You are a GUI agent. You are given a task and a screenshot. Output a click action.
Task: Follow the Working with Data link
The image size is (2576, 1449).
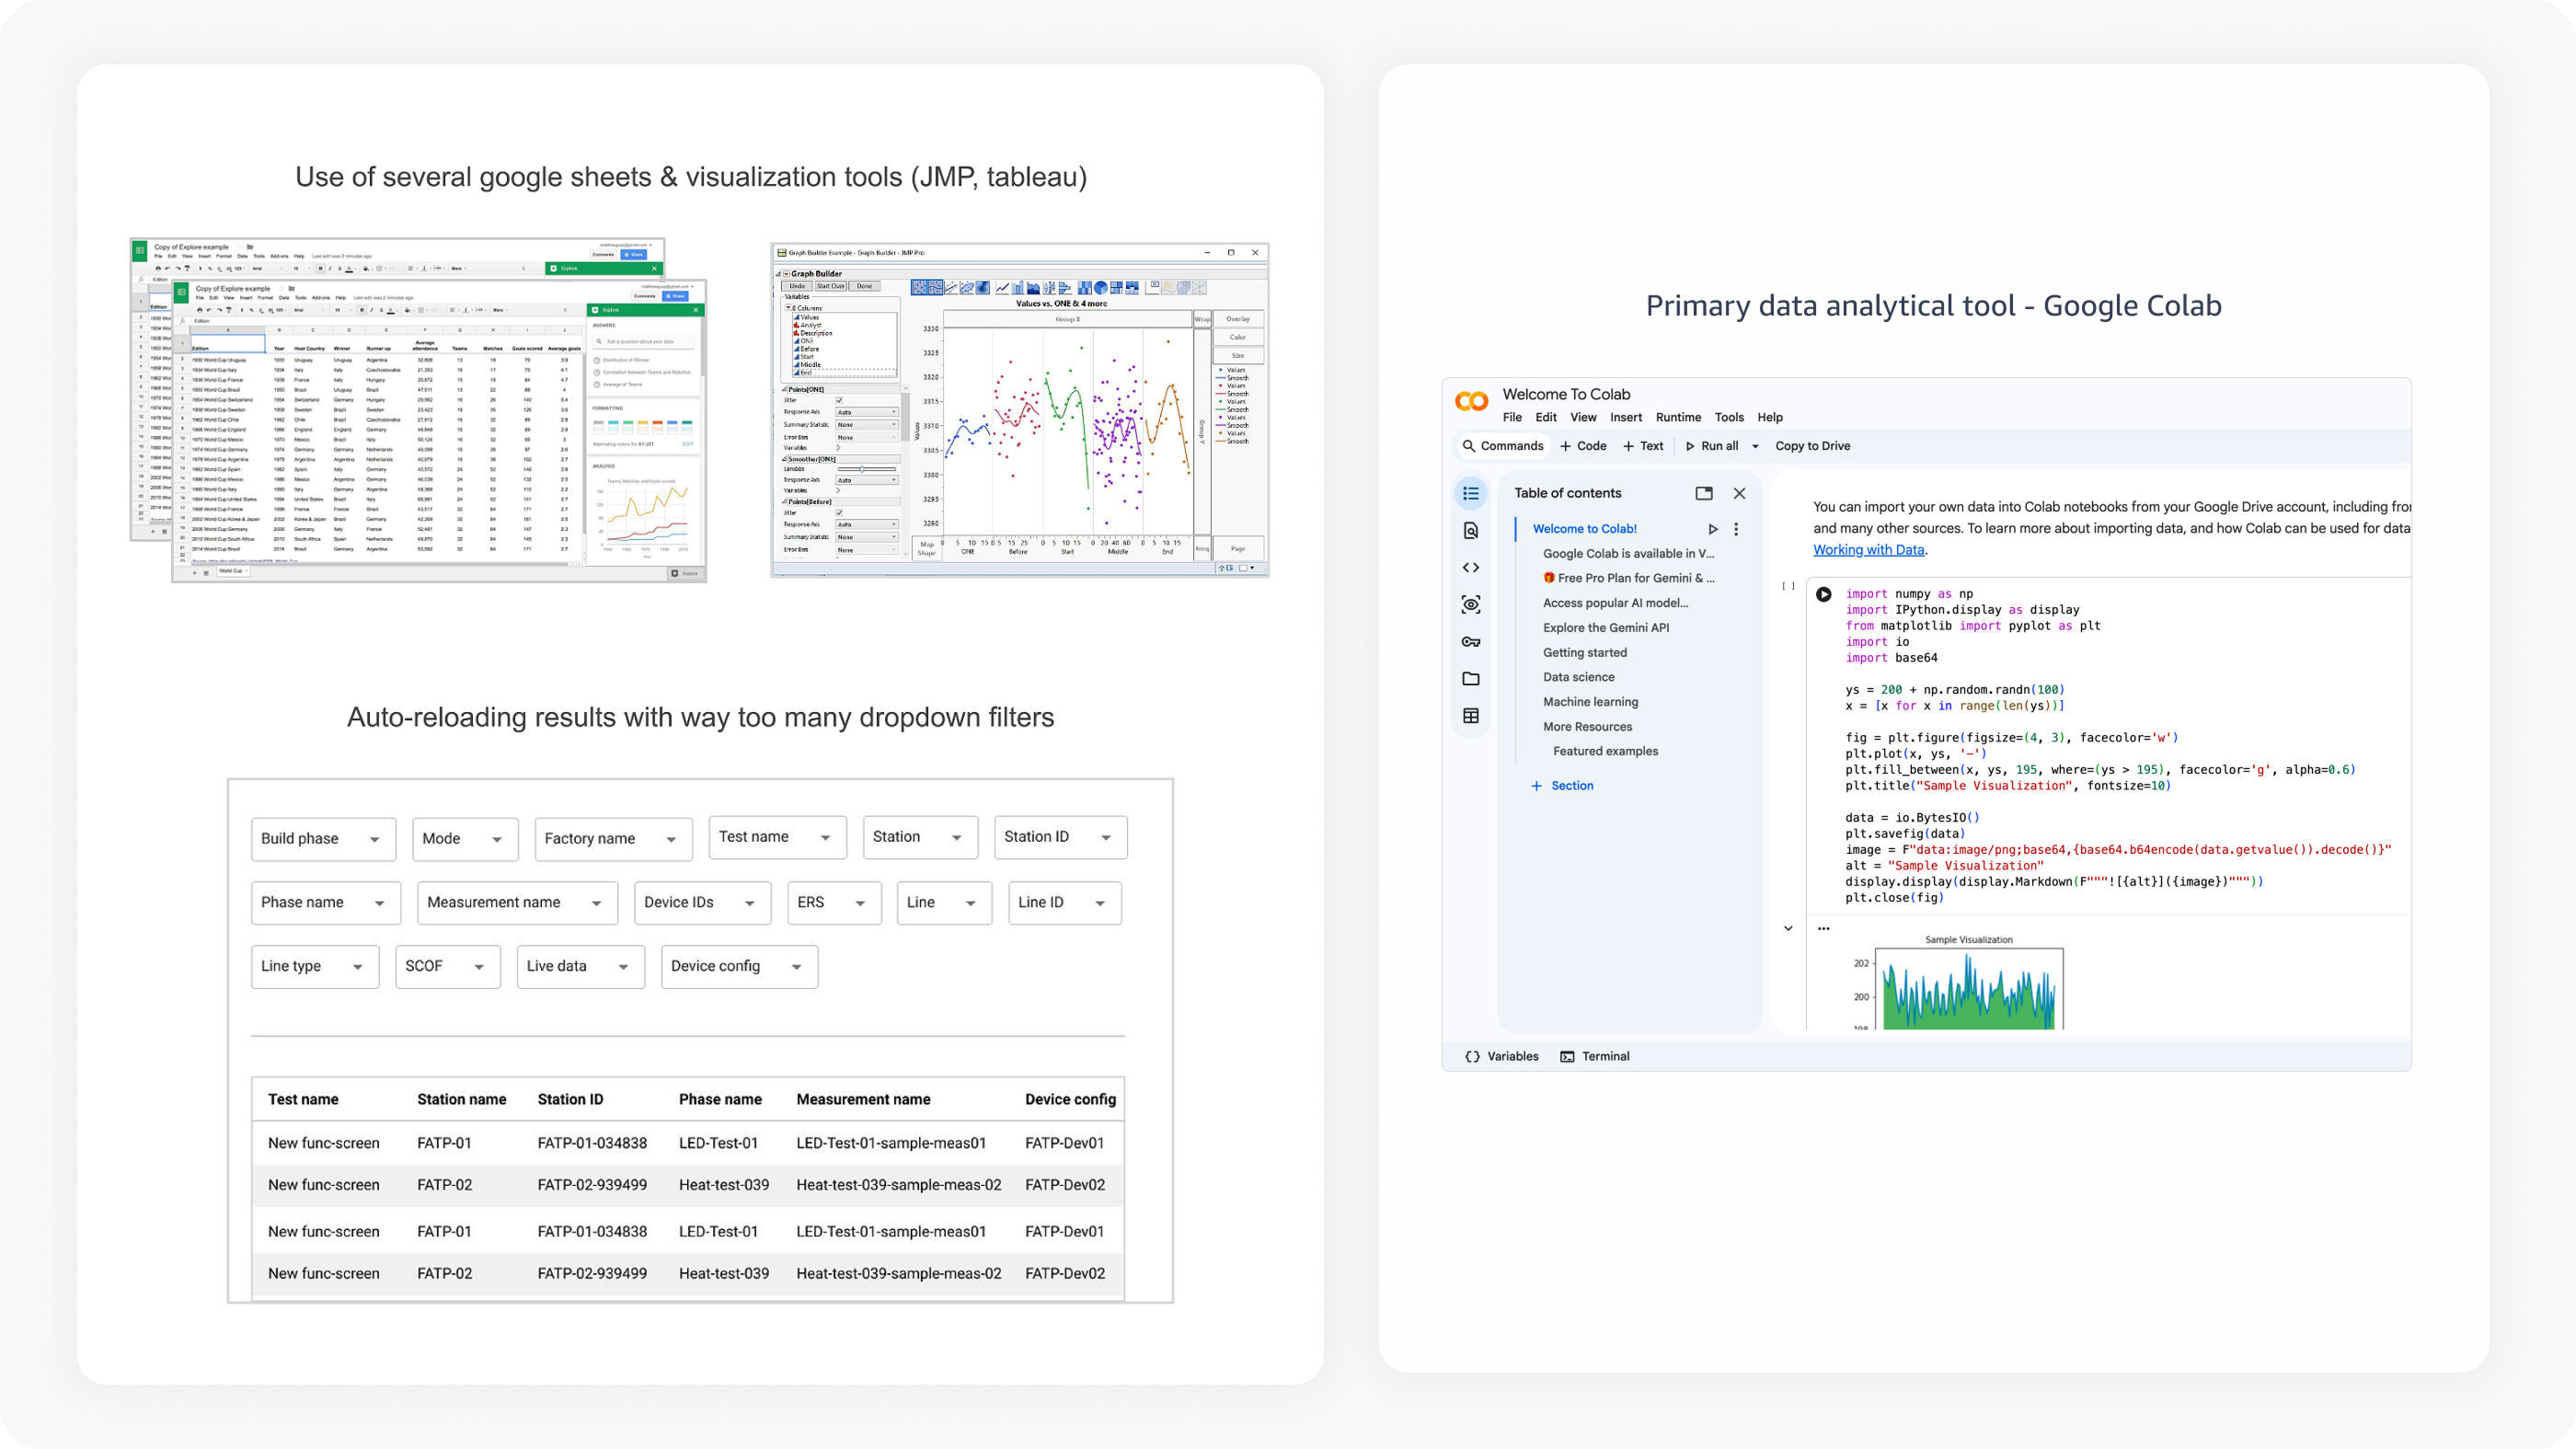pyautogui.click(x=1868, y=550)
